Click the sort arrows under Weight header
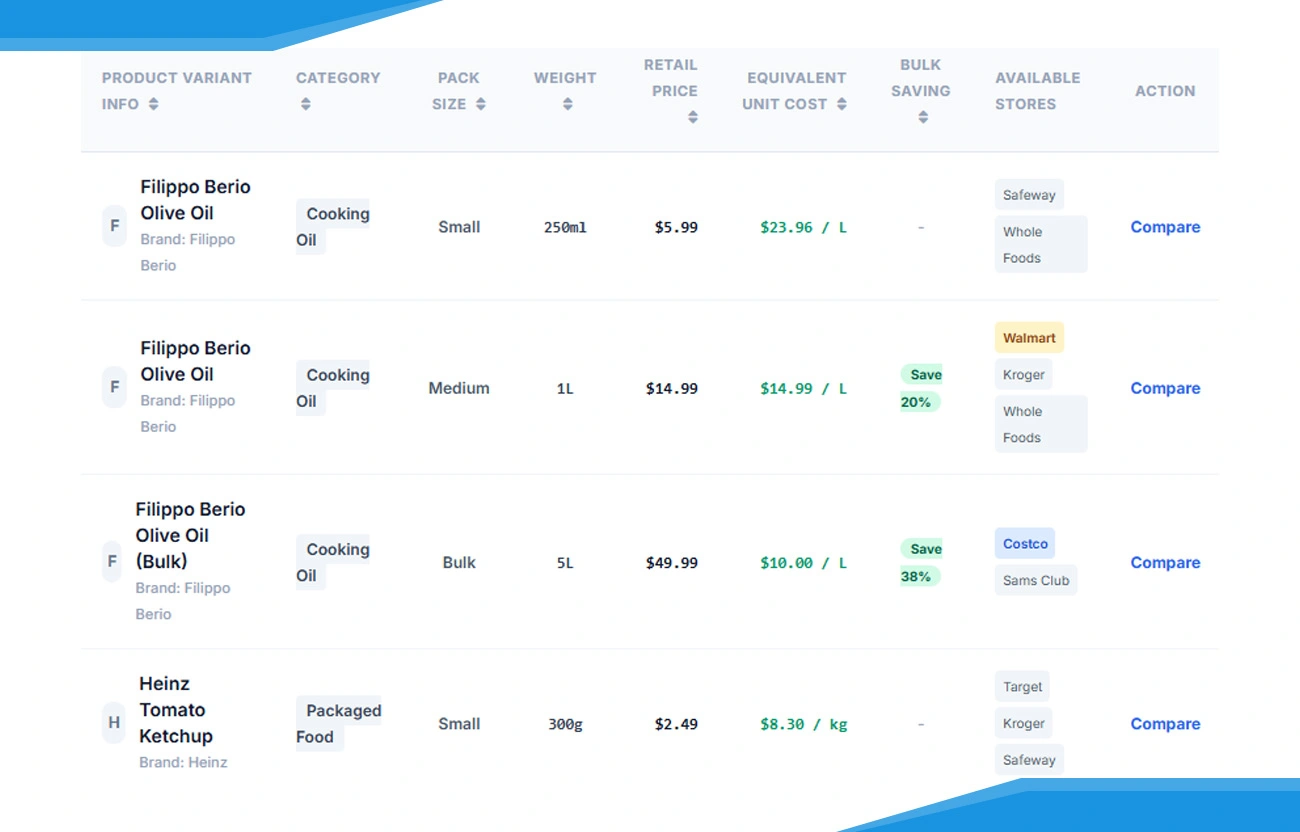The height and width of the screenshot is (832, 1300). click(567, 104)
